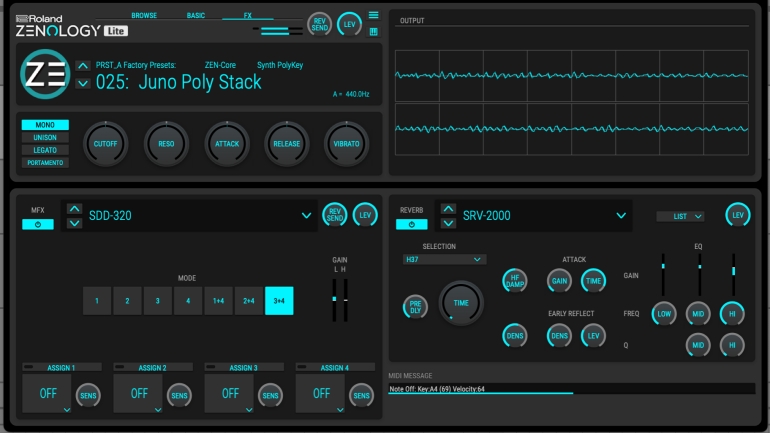
Task: Click the ZE logo circle
Action: [x=45, y=74]
